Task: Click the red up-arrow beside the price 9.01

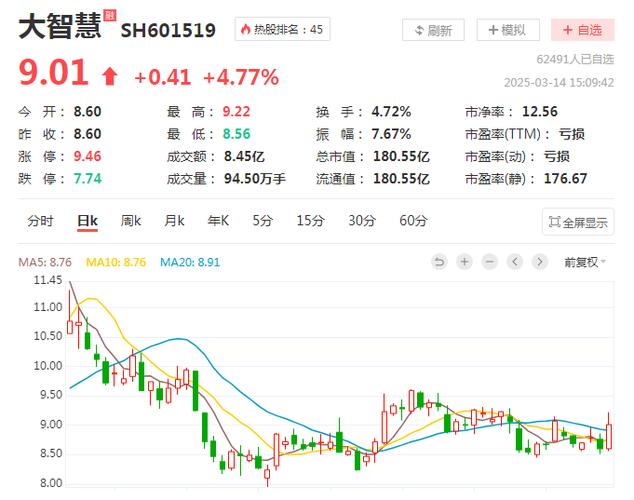Action: [x=109, y=76]
